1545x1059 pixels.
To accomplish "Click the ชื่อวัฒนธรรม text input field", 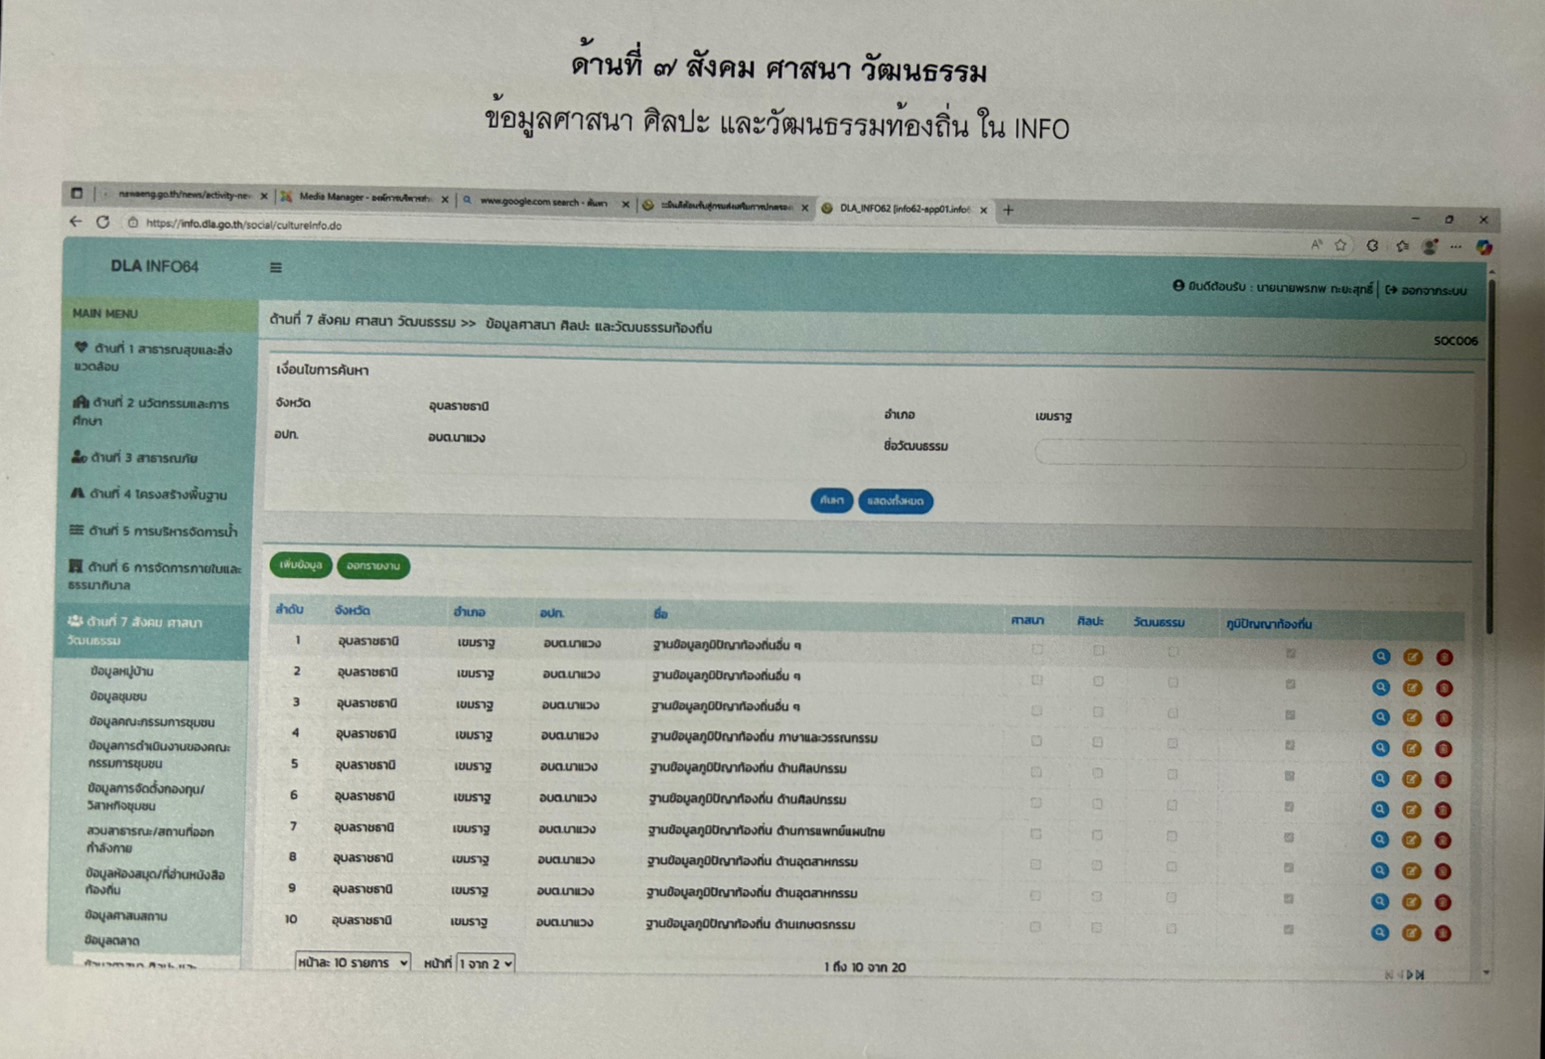I will 1248,453.
